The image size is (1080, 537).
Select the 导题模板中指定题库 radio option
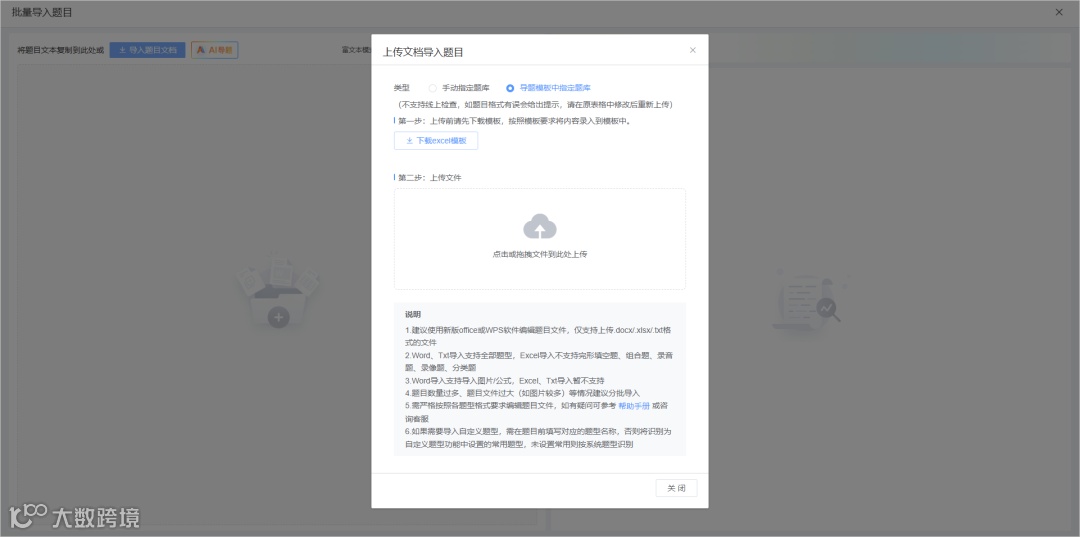click(x=548, y=88)
